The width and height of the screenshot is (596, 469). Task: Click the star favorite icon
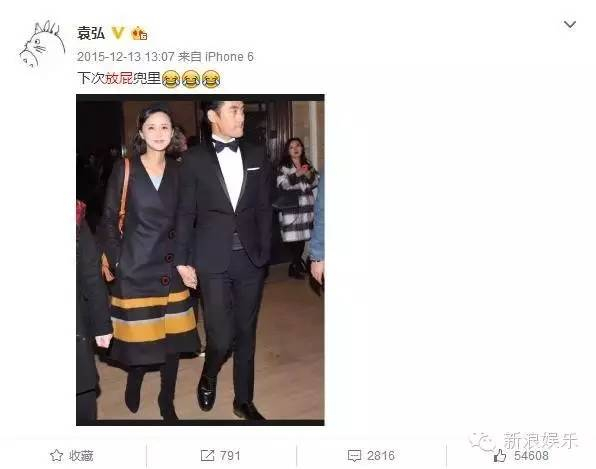[57, 455]
